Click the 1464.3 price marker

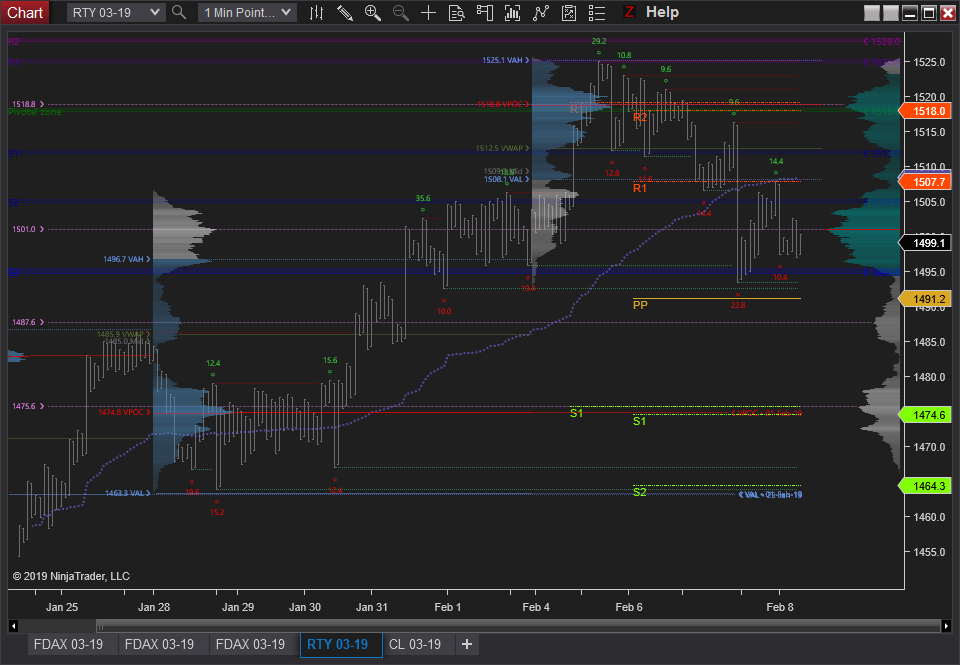pyautogui.click(x=925, y=486)
